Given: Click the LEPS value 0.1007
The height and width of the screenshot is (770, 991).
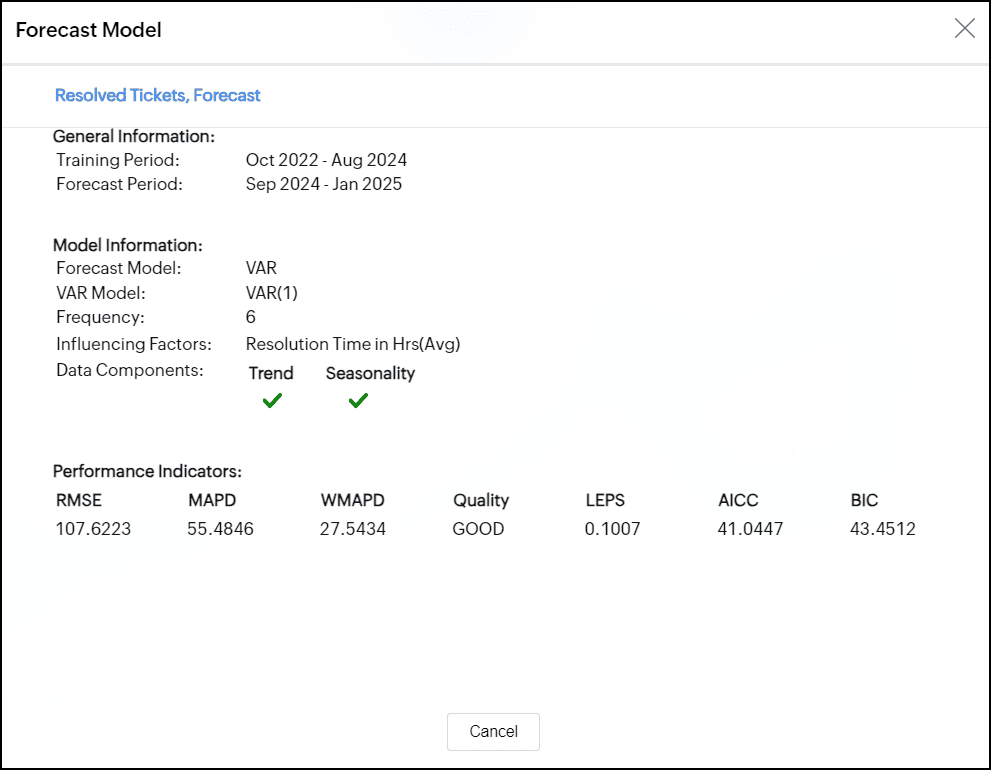Looking at the screenshot, I should [x=612, y=529].
